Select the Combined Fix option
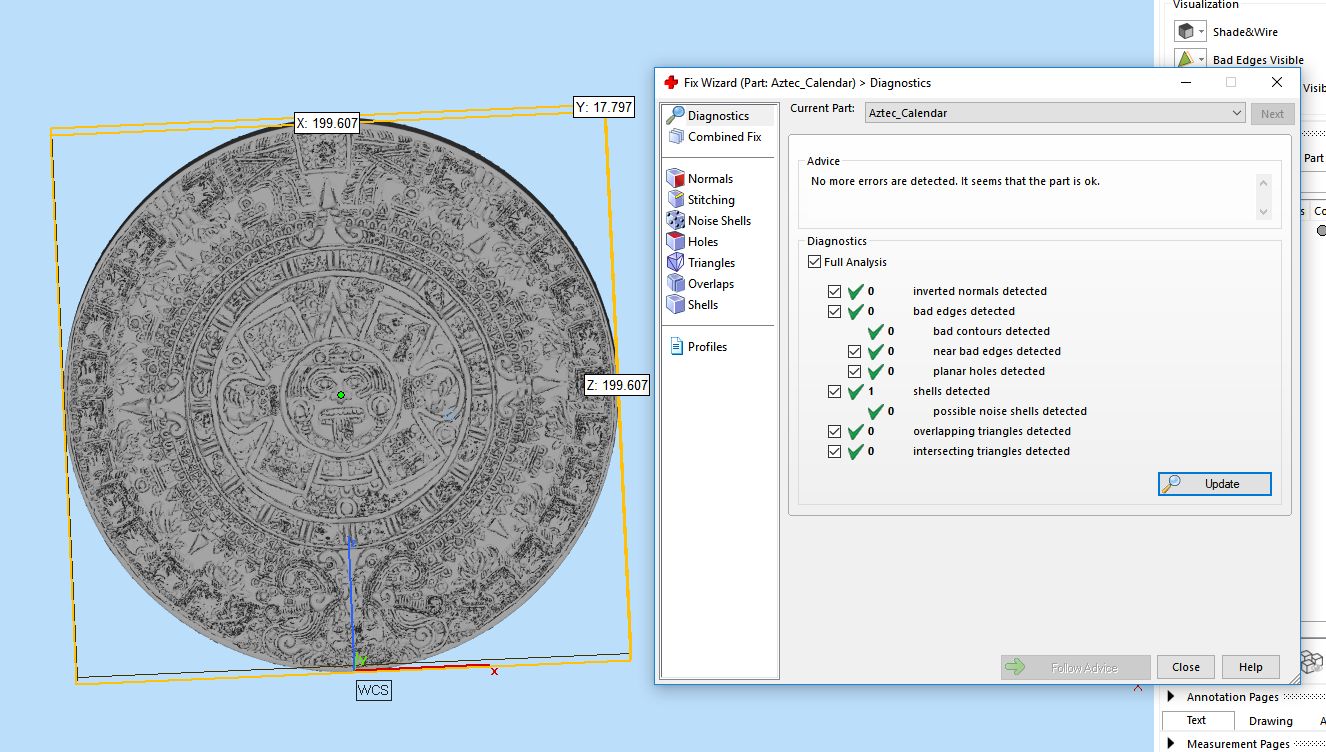Screen dimensions: 1326x752 click(723, 137)
